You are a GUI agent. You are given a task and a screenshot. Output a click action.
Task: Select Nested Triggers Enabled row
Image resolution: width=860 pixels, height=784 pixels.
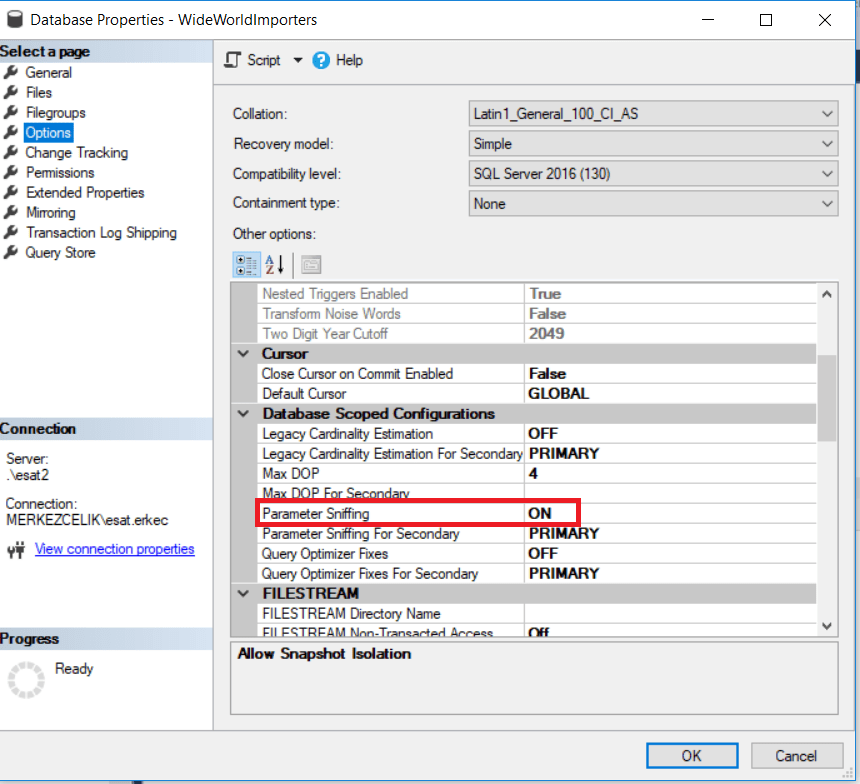(536, 294)
